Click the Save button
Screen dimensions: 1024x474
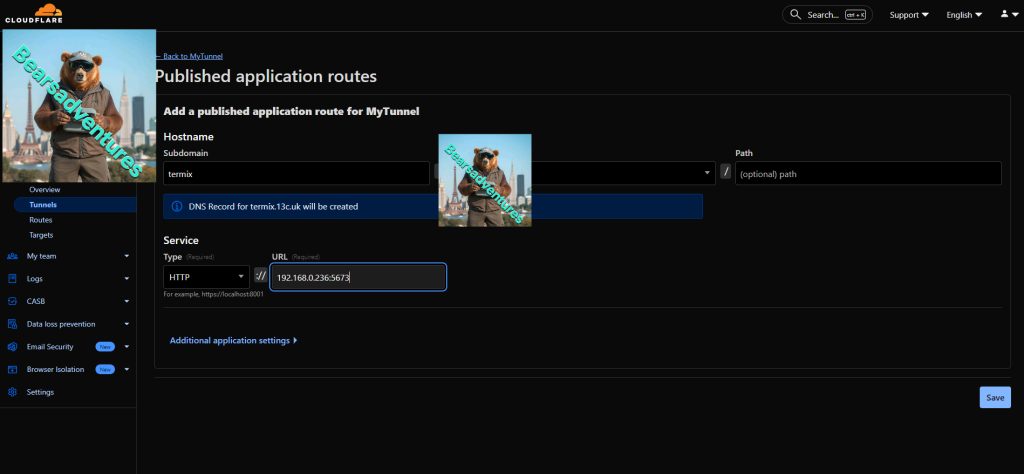(994, 397)
